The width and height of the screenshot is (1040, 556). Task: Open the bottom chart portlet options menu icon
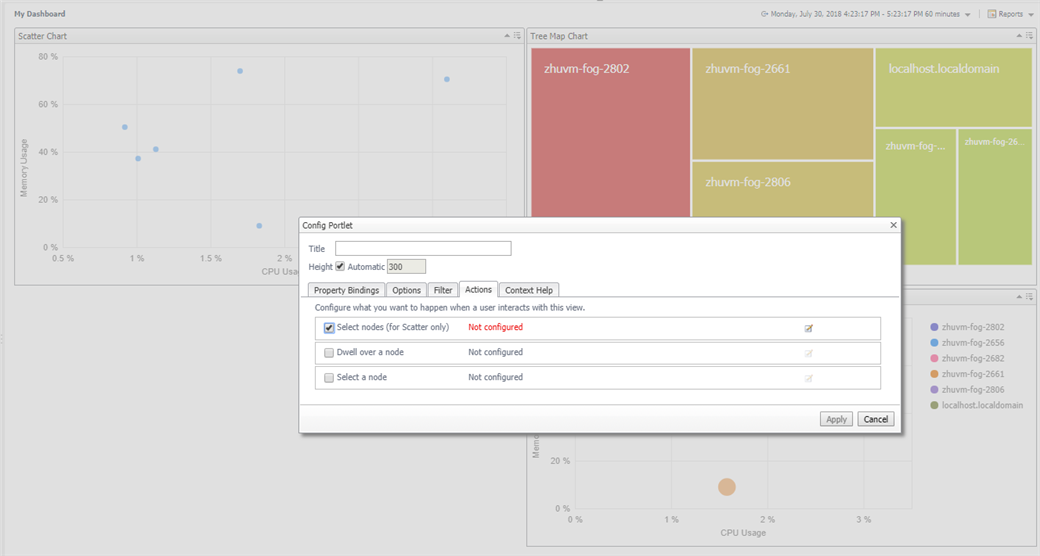point(1029,297)
